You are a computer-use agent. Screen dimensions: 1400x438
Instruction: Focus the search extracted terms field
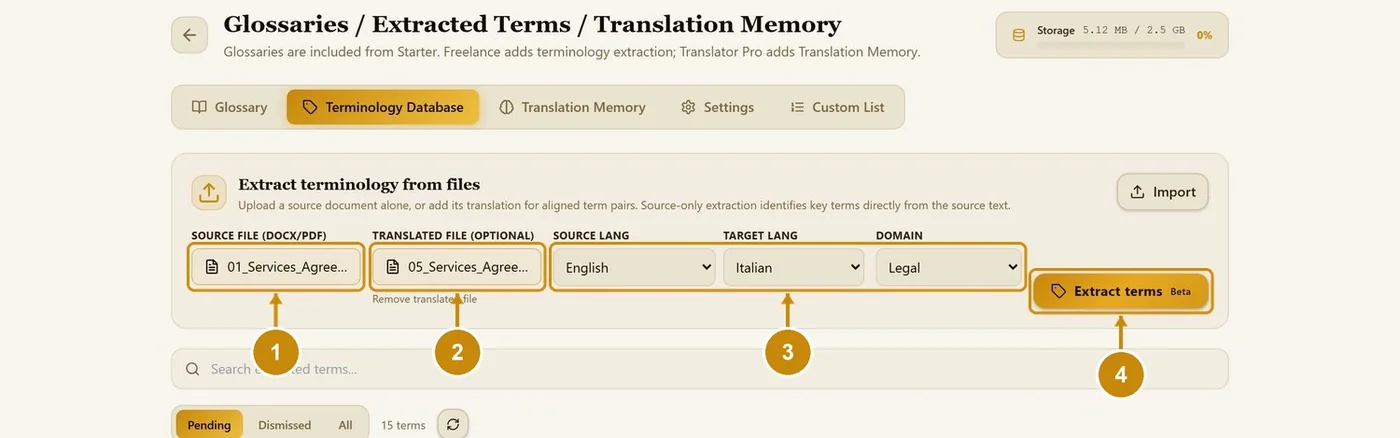[699, 369]
